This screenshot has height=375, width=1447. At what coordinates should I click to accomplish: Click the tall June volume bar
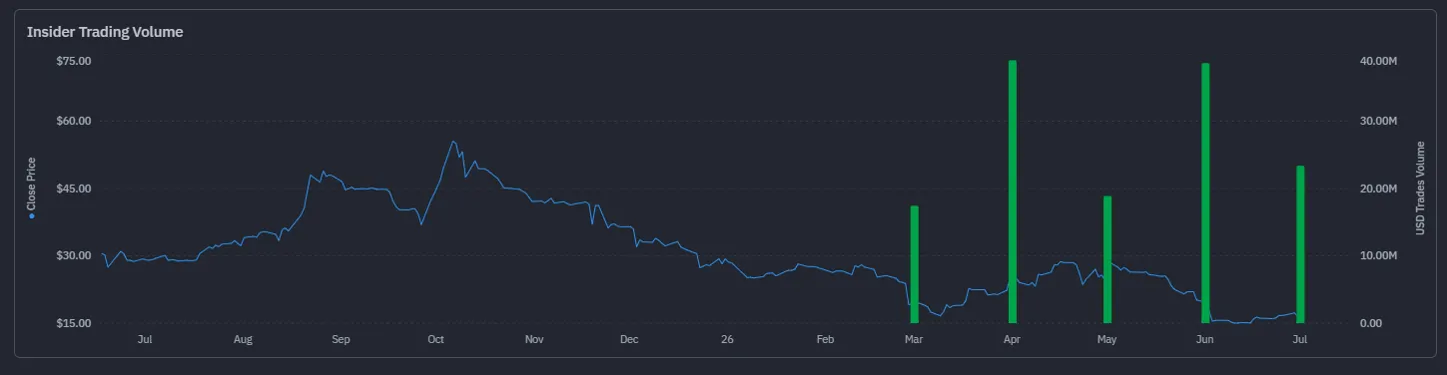tap(1205, 193)
